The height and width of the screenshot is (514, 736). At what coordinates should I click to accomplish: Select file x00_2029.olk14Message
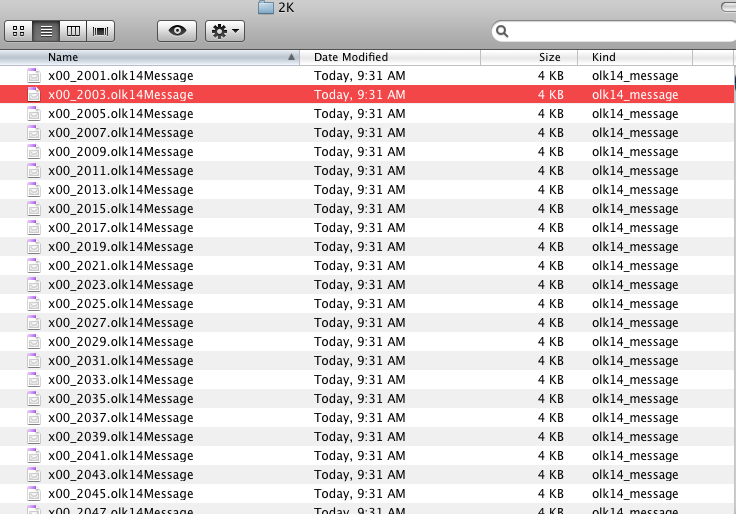(366, 342)
